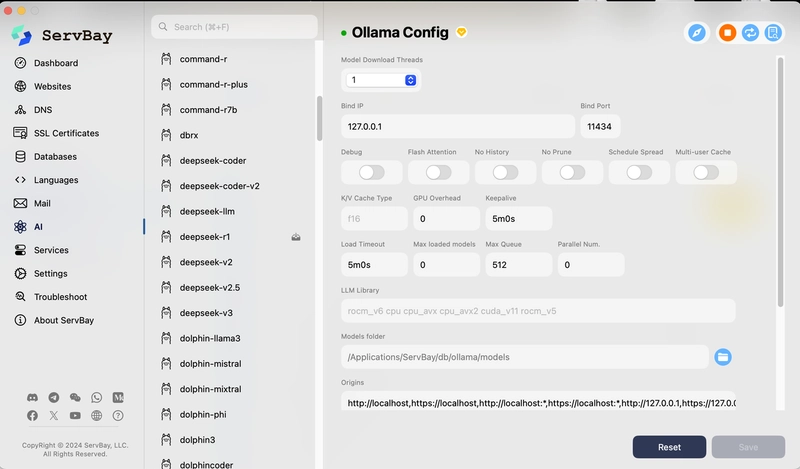
Task: Toggle the Debug switch
Action: pyautogui.click(x=371, y=172)
